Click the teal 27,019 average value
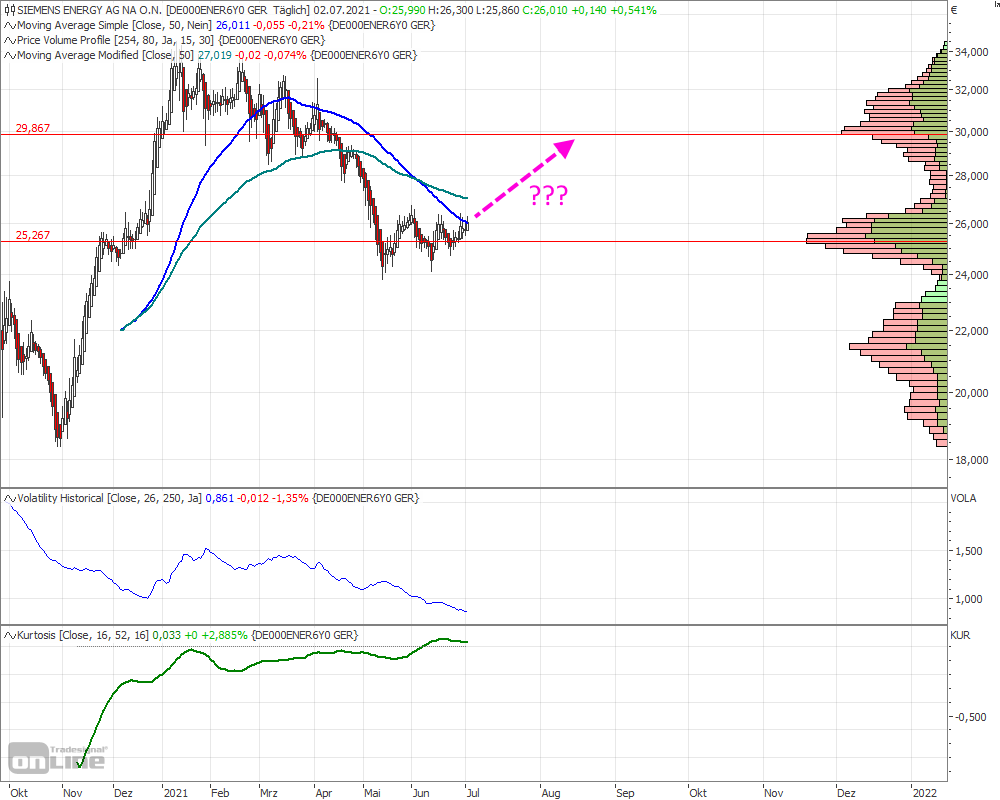Viewport: 1000px width, 800px height. (215, 56)
